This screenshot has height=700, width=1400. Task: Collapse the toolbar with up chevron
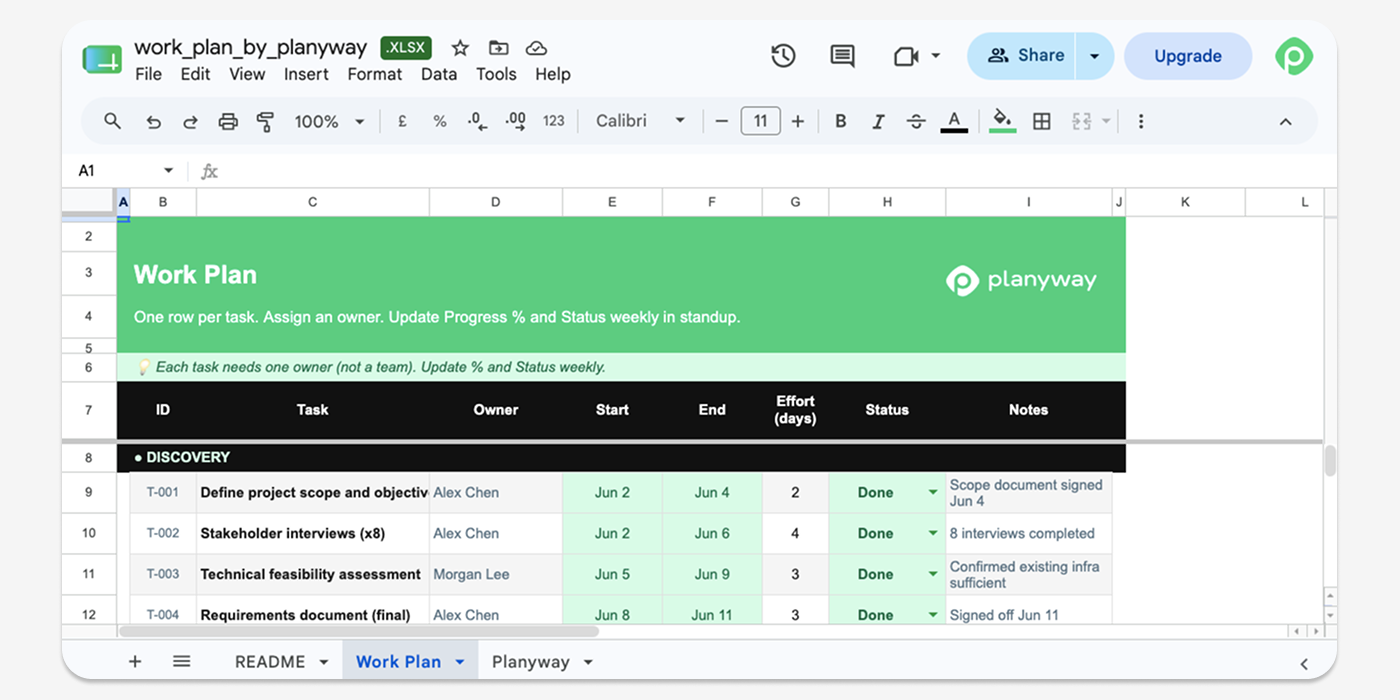[x=1286, y=121]
